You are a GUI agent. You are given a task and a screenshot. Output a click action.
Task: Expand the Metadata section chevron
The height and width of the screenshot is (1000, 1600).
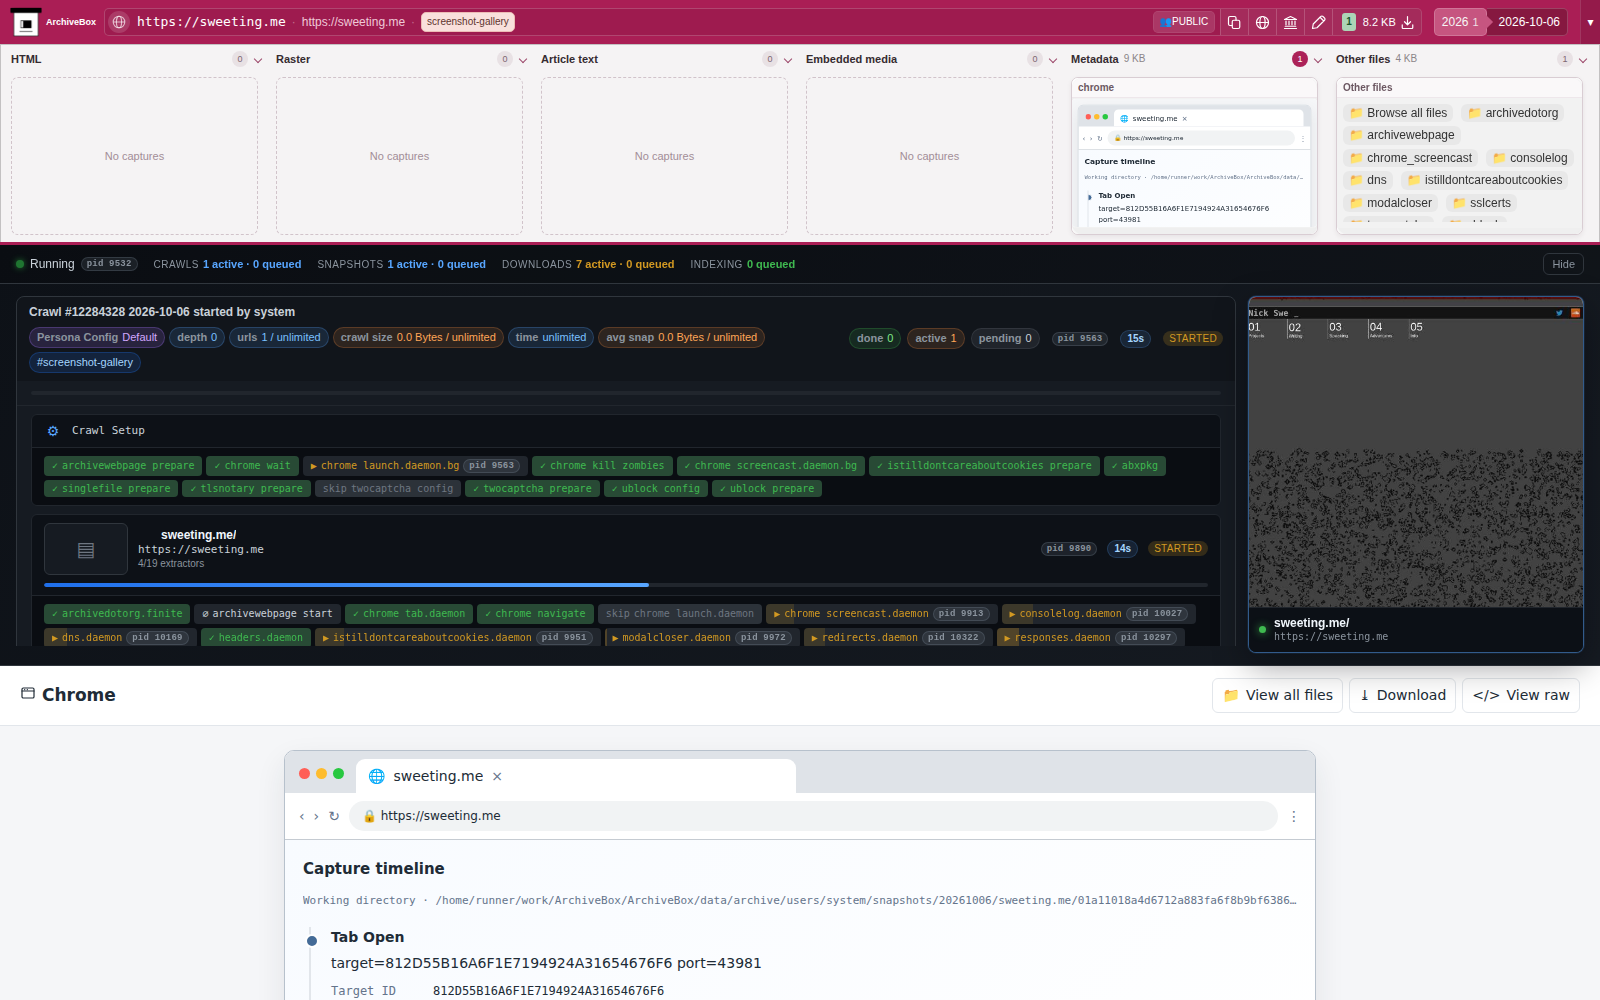(1318, 60)
